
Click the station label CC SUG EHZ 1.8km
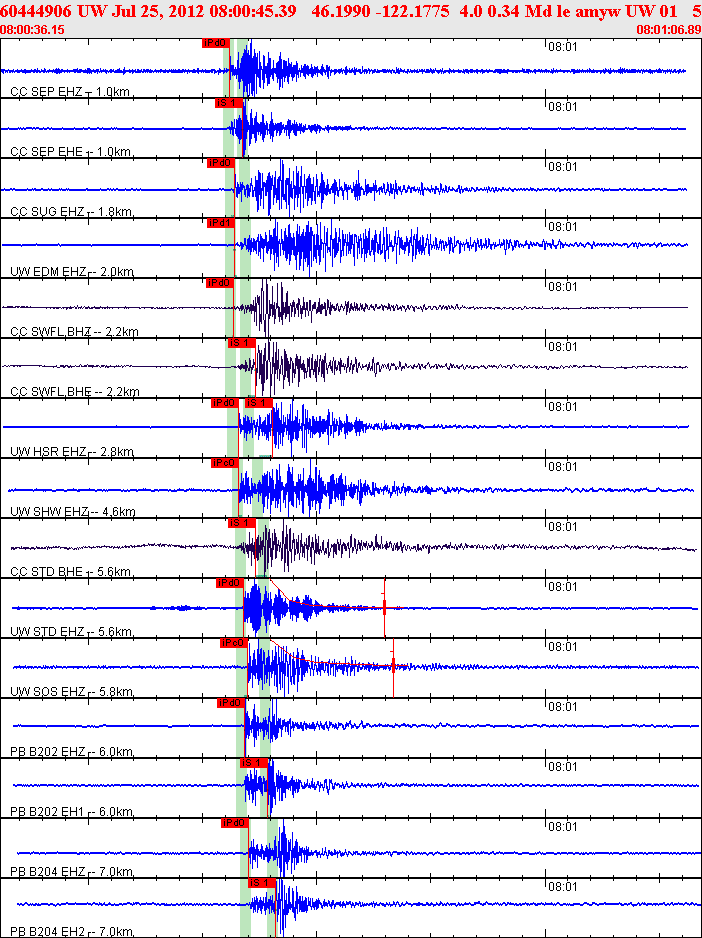pos(72,212)
